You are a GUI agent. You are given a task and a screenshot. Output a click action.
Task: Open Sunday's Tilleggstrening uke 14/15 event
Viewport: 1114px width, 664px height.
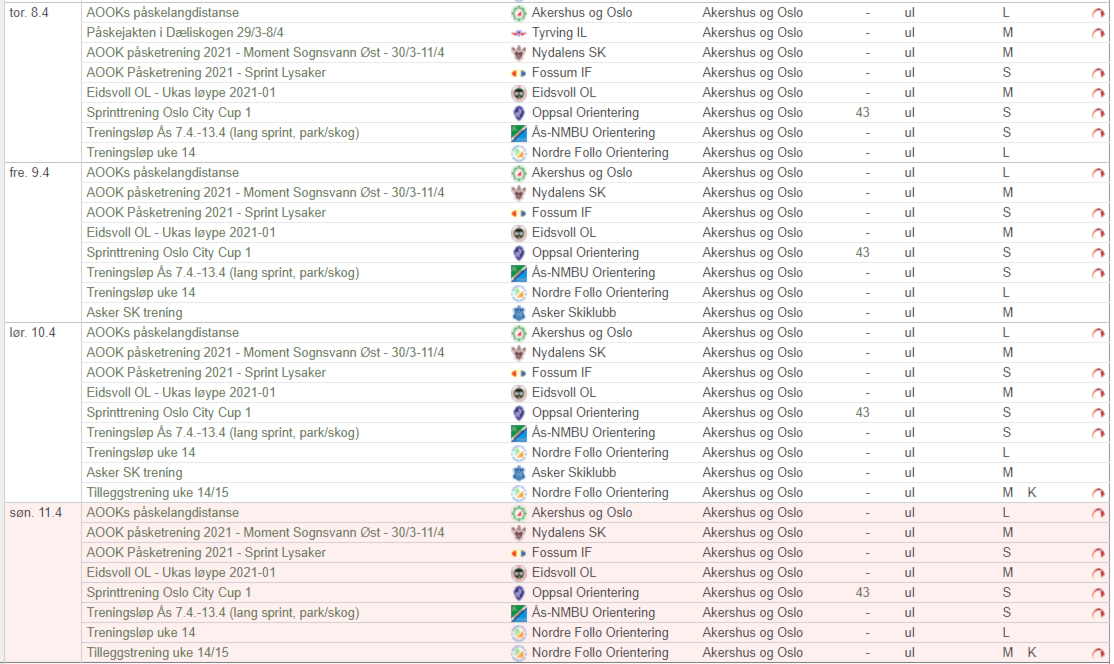(x=157, y=653)
